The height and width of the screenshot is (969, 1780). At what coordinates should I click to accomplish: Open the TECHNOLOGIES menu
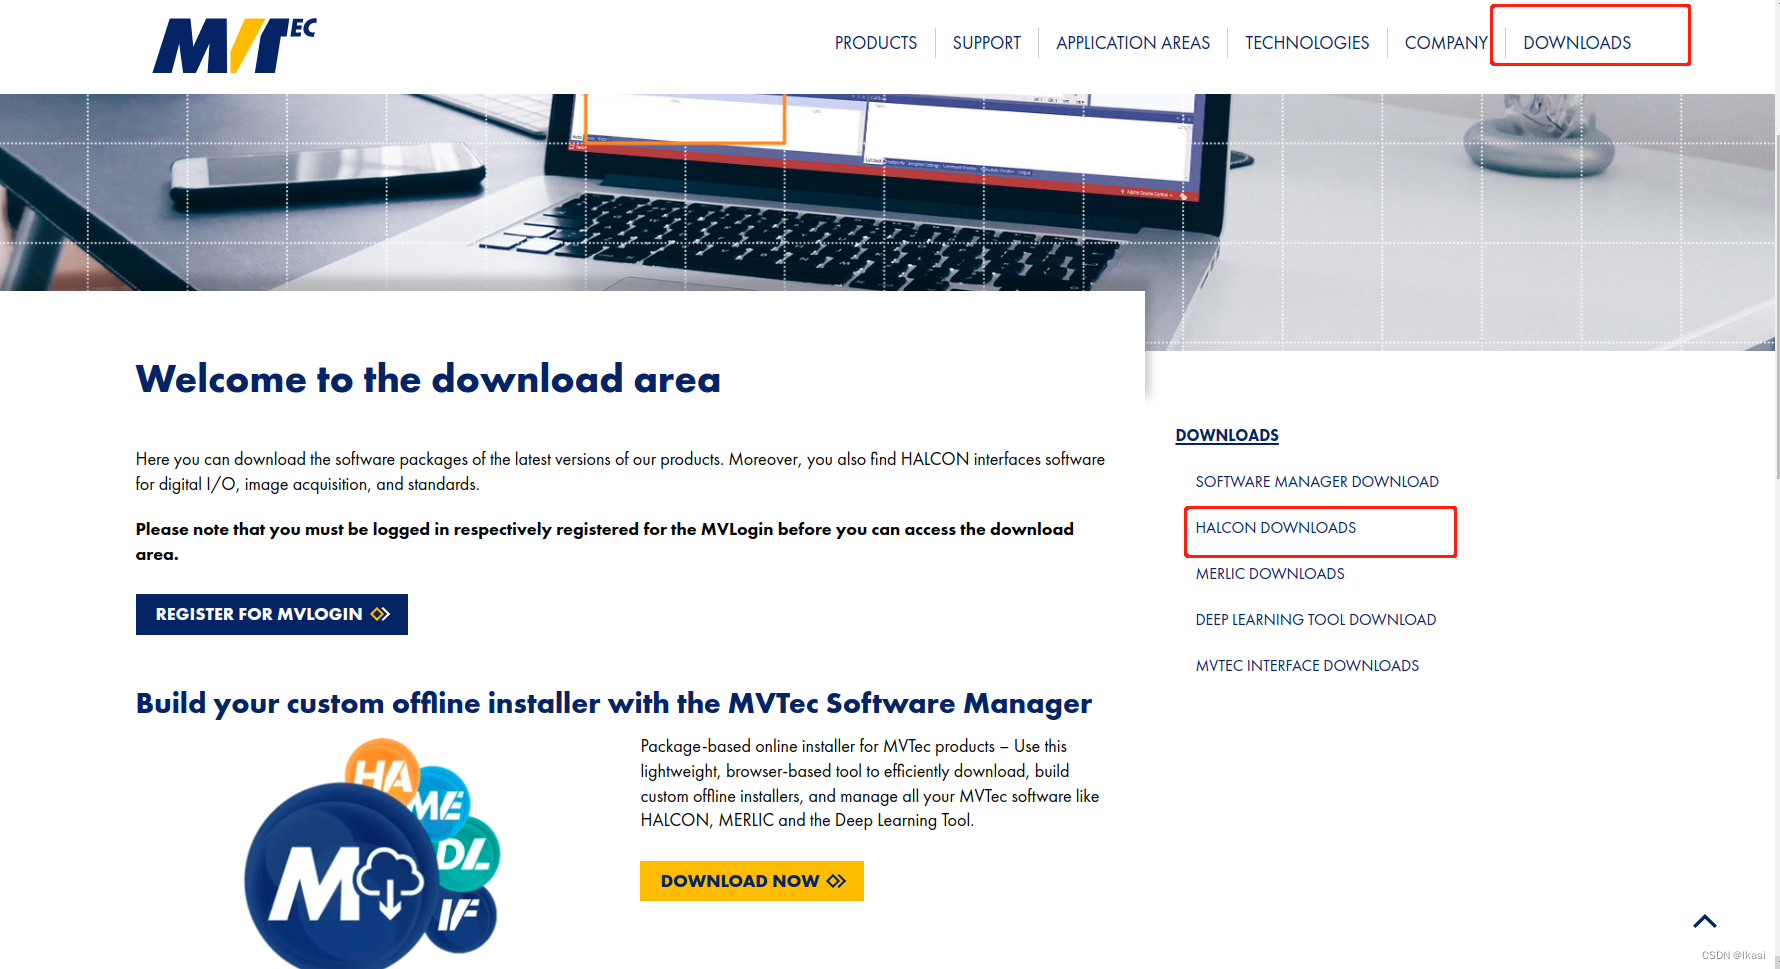tap(1307, 43)
